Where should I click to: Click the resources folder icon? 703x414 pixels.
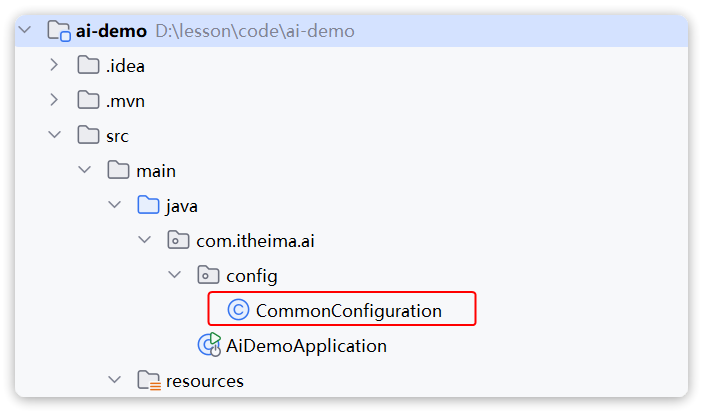[x=149, y=380]
